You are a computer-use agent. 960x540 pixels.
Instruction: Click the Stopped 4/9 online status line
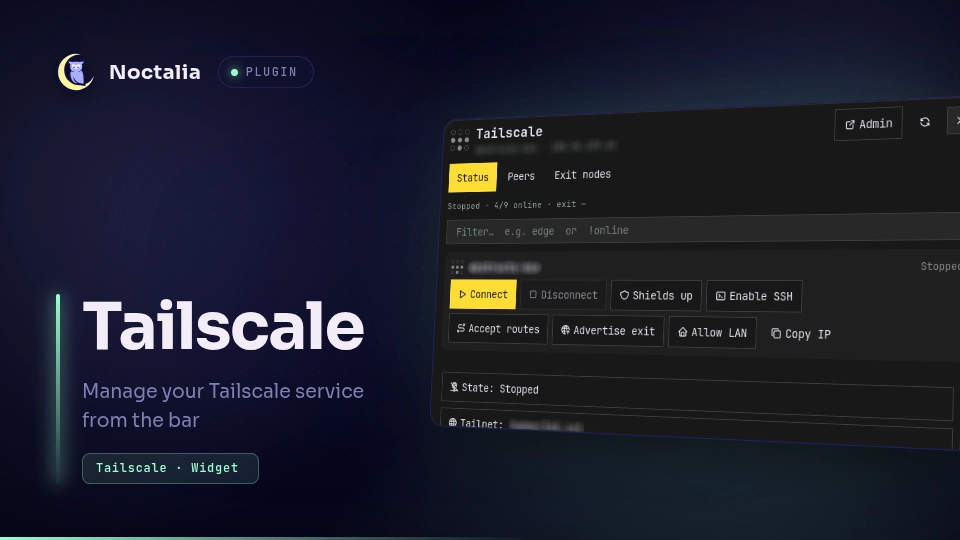coord(517,205)
